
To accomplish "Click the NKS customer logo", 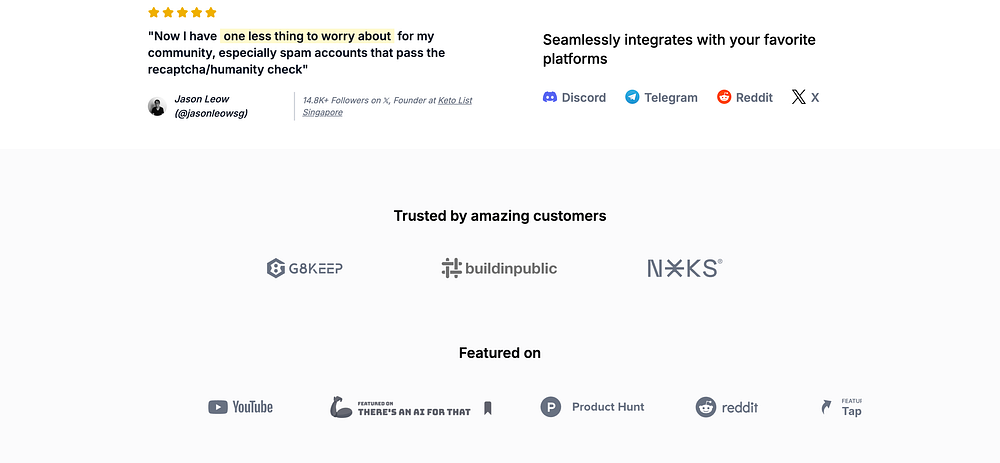I will [x=684, y=268].
